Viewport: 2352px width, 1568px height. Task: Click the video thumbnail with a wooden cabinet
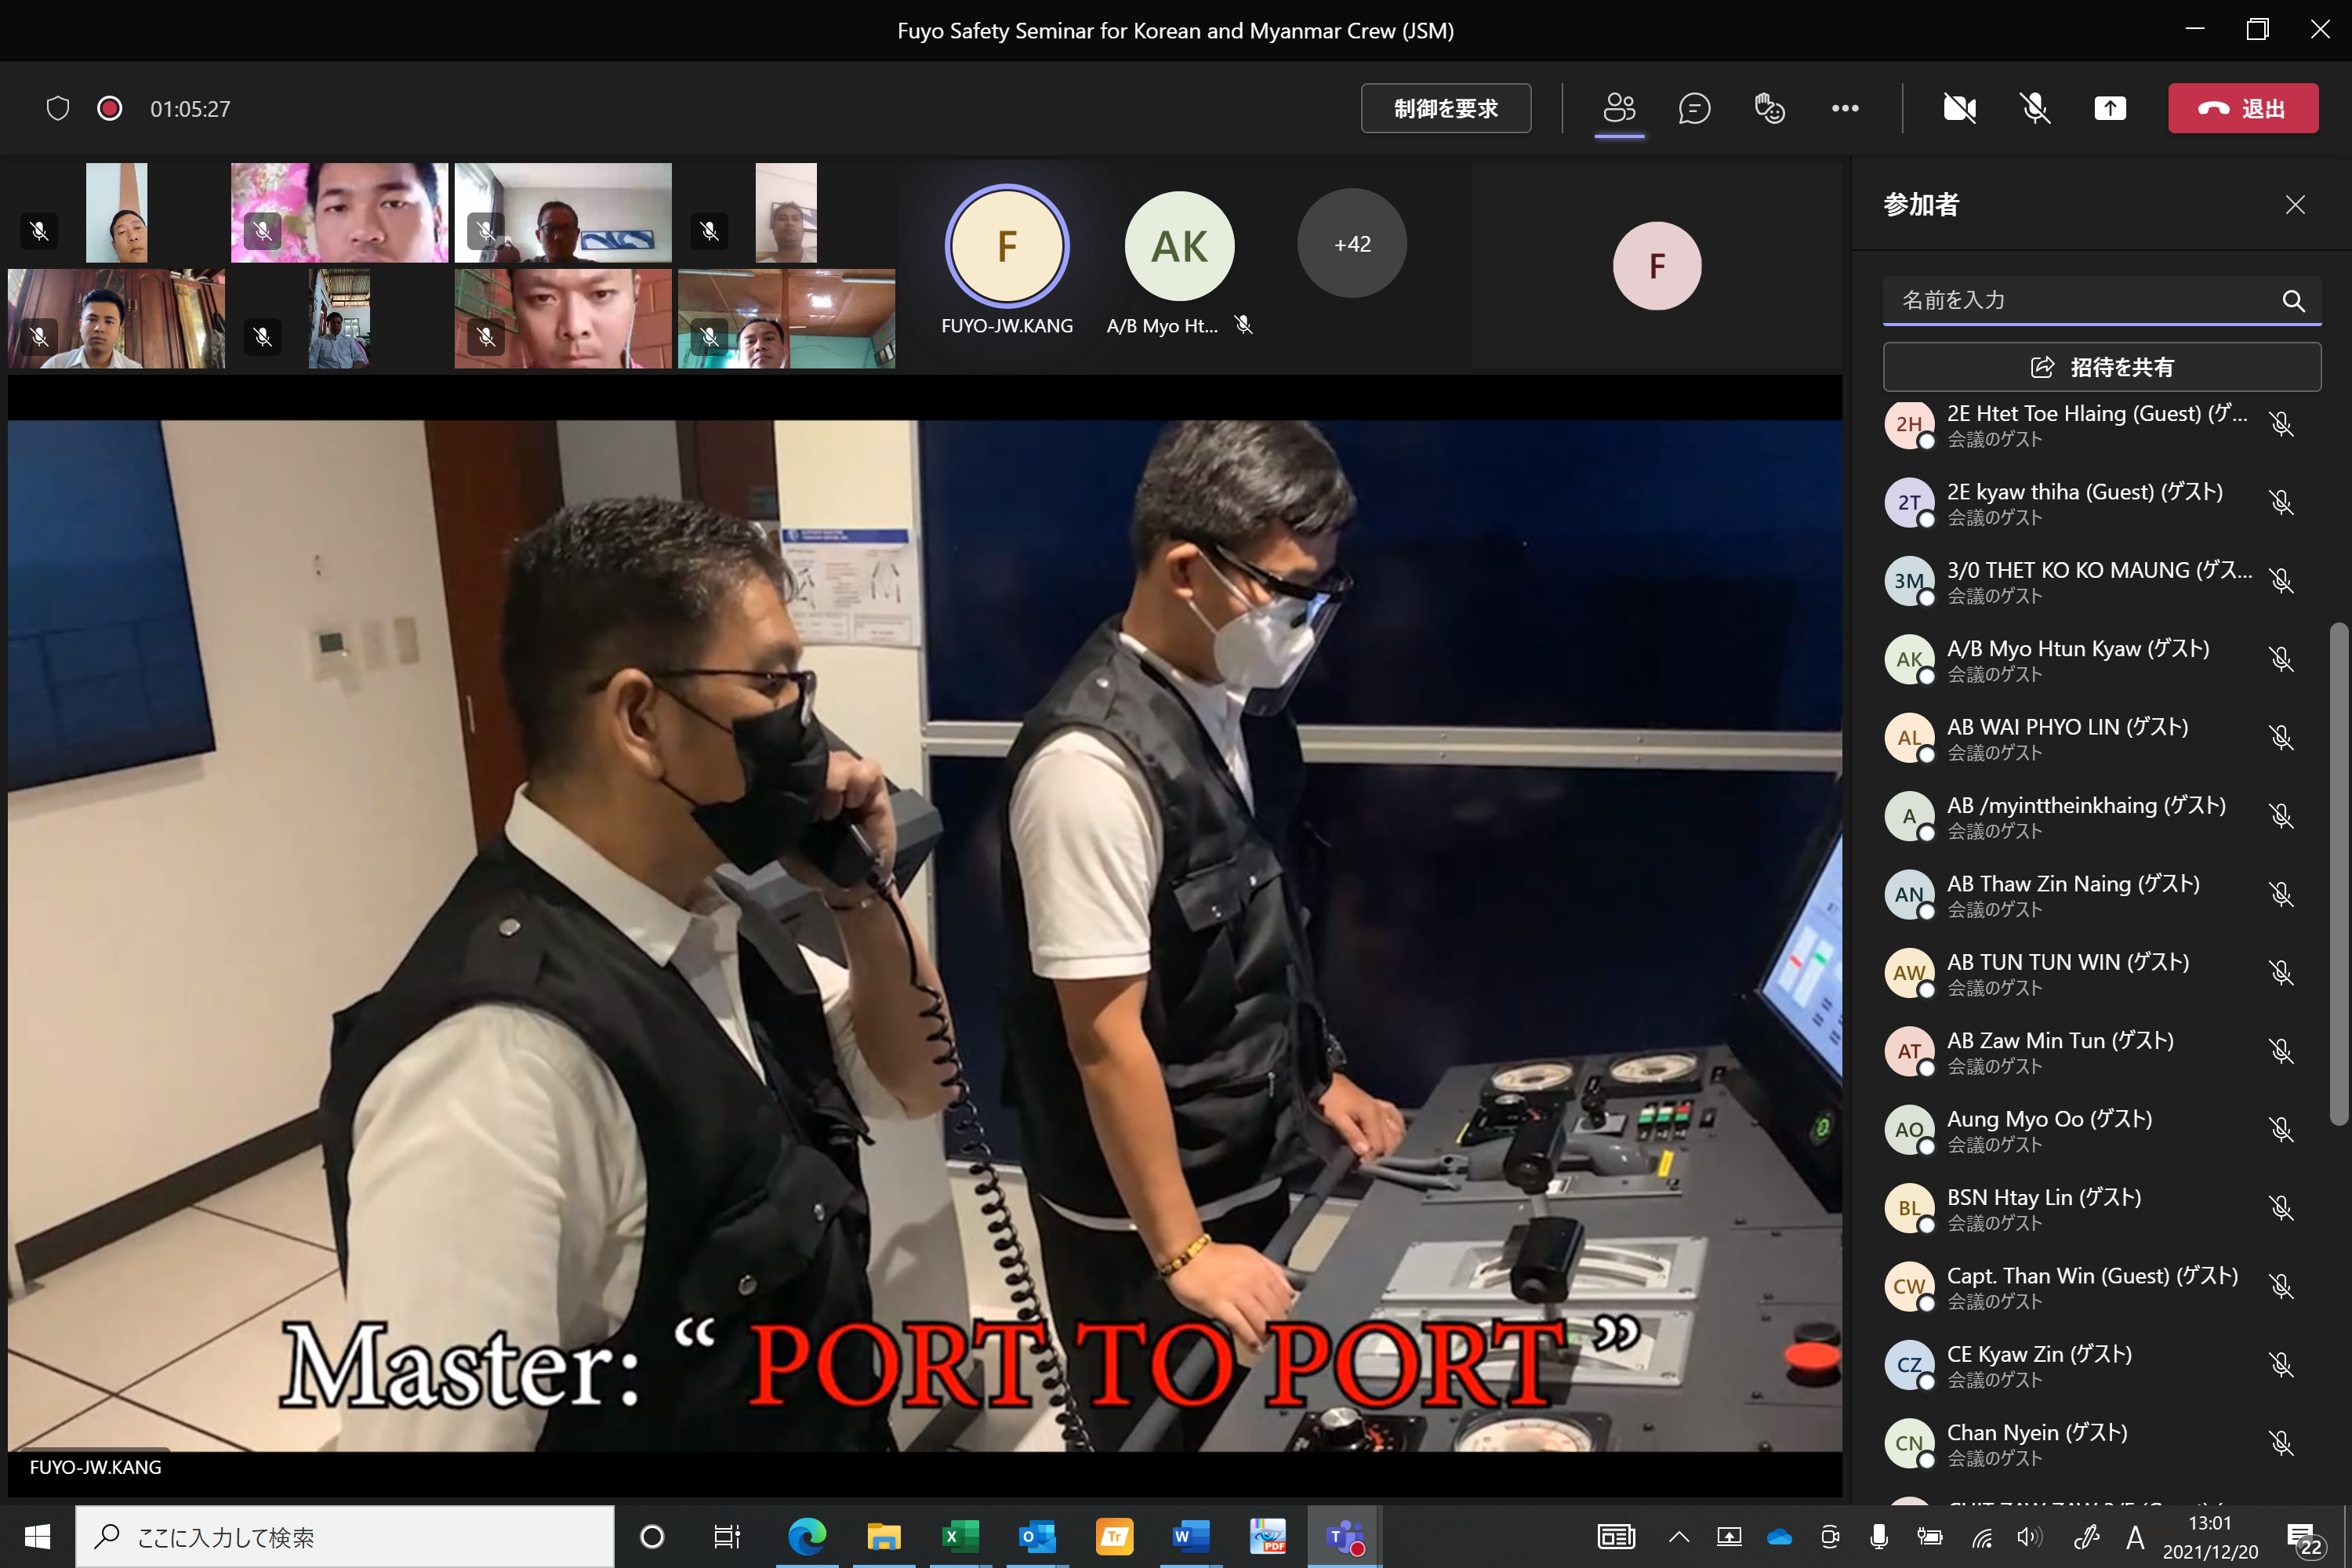pos(117,319)
